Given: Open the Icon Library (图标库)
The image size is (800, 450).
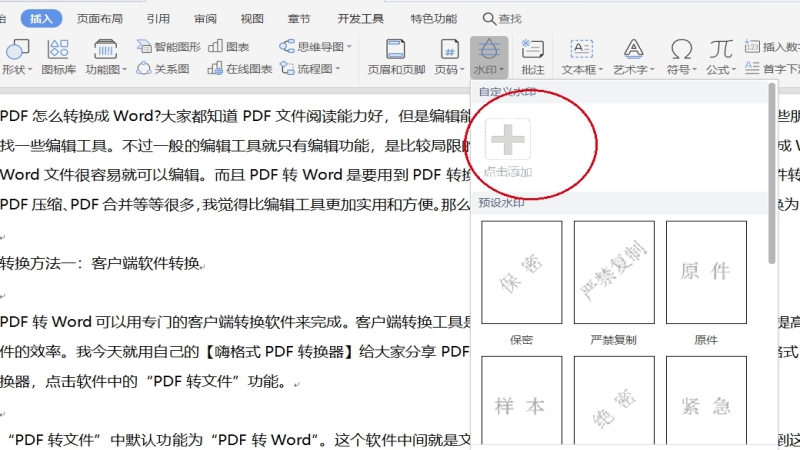Looking at the screenshot, I should click(x=58, y=57).
